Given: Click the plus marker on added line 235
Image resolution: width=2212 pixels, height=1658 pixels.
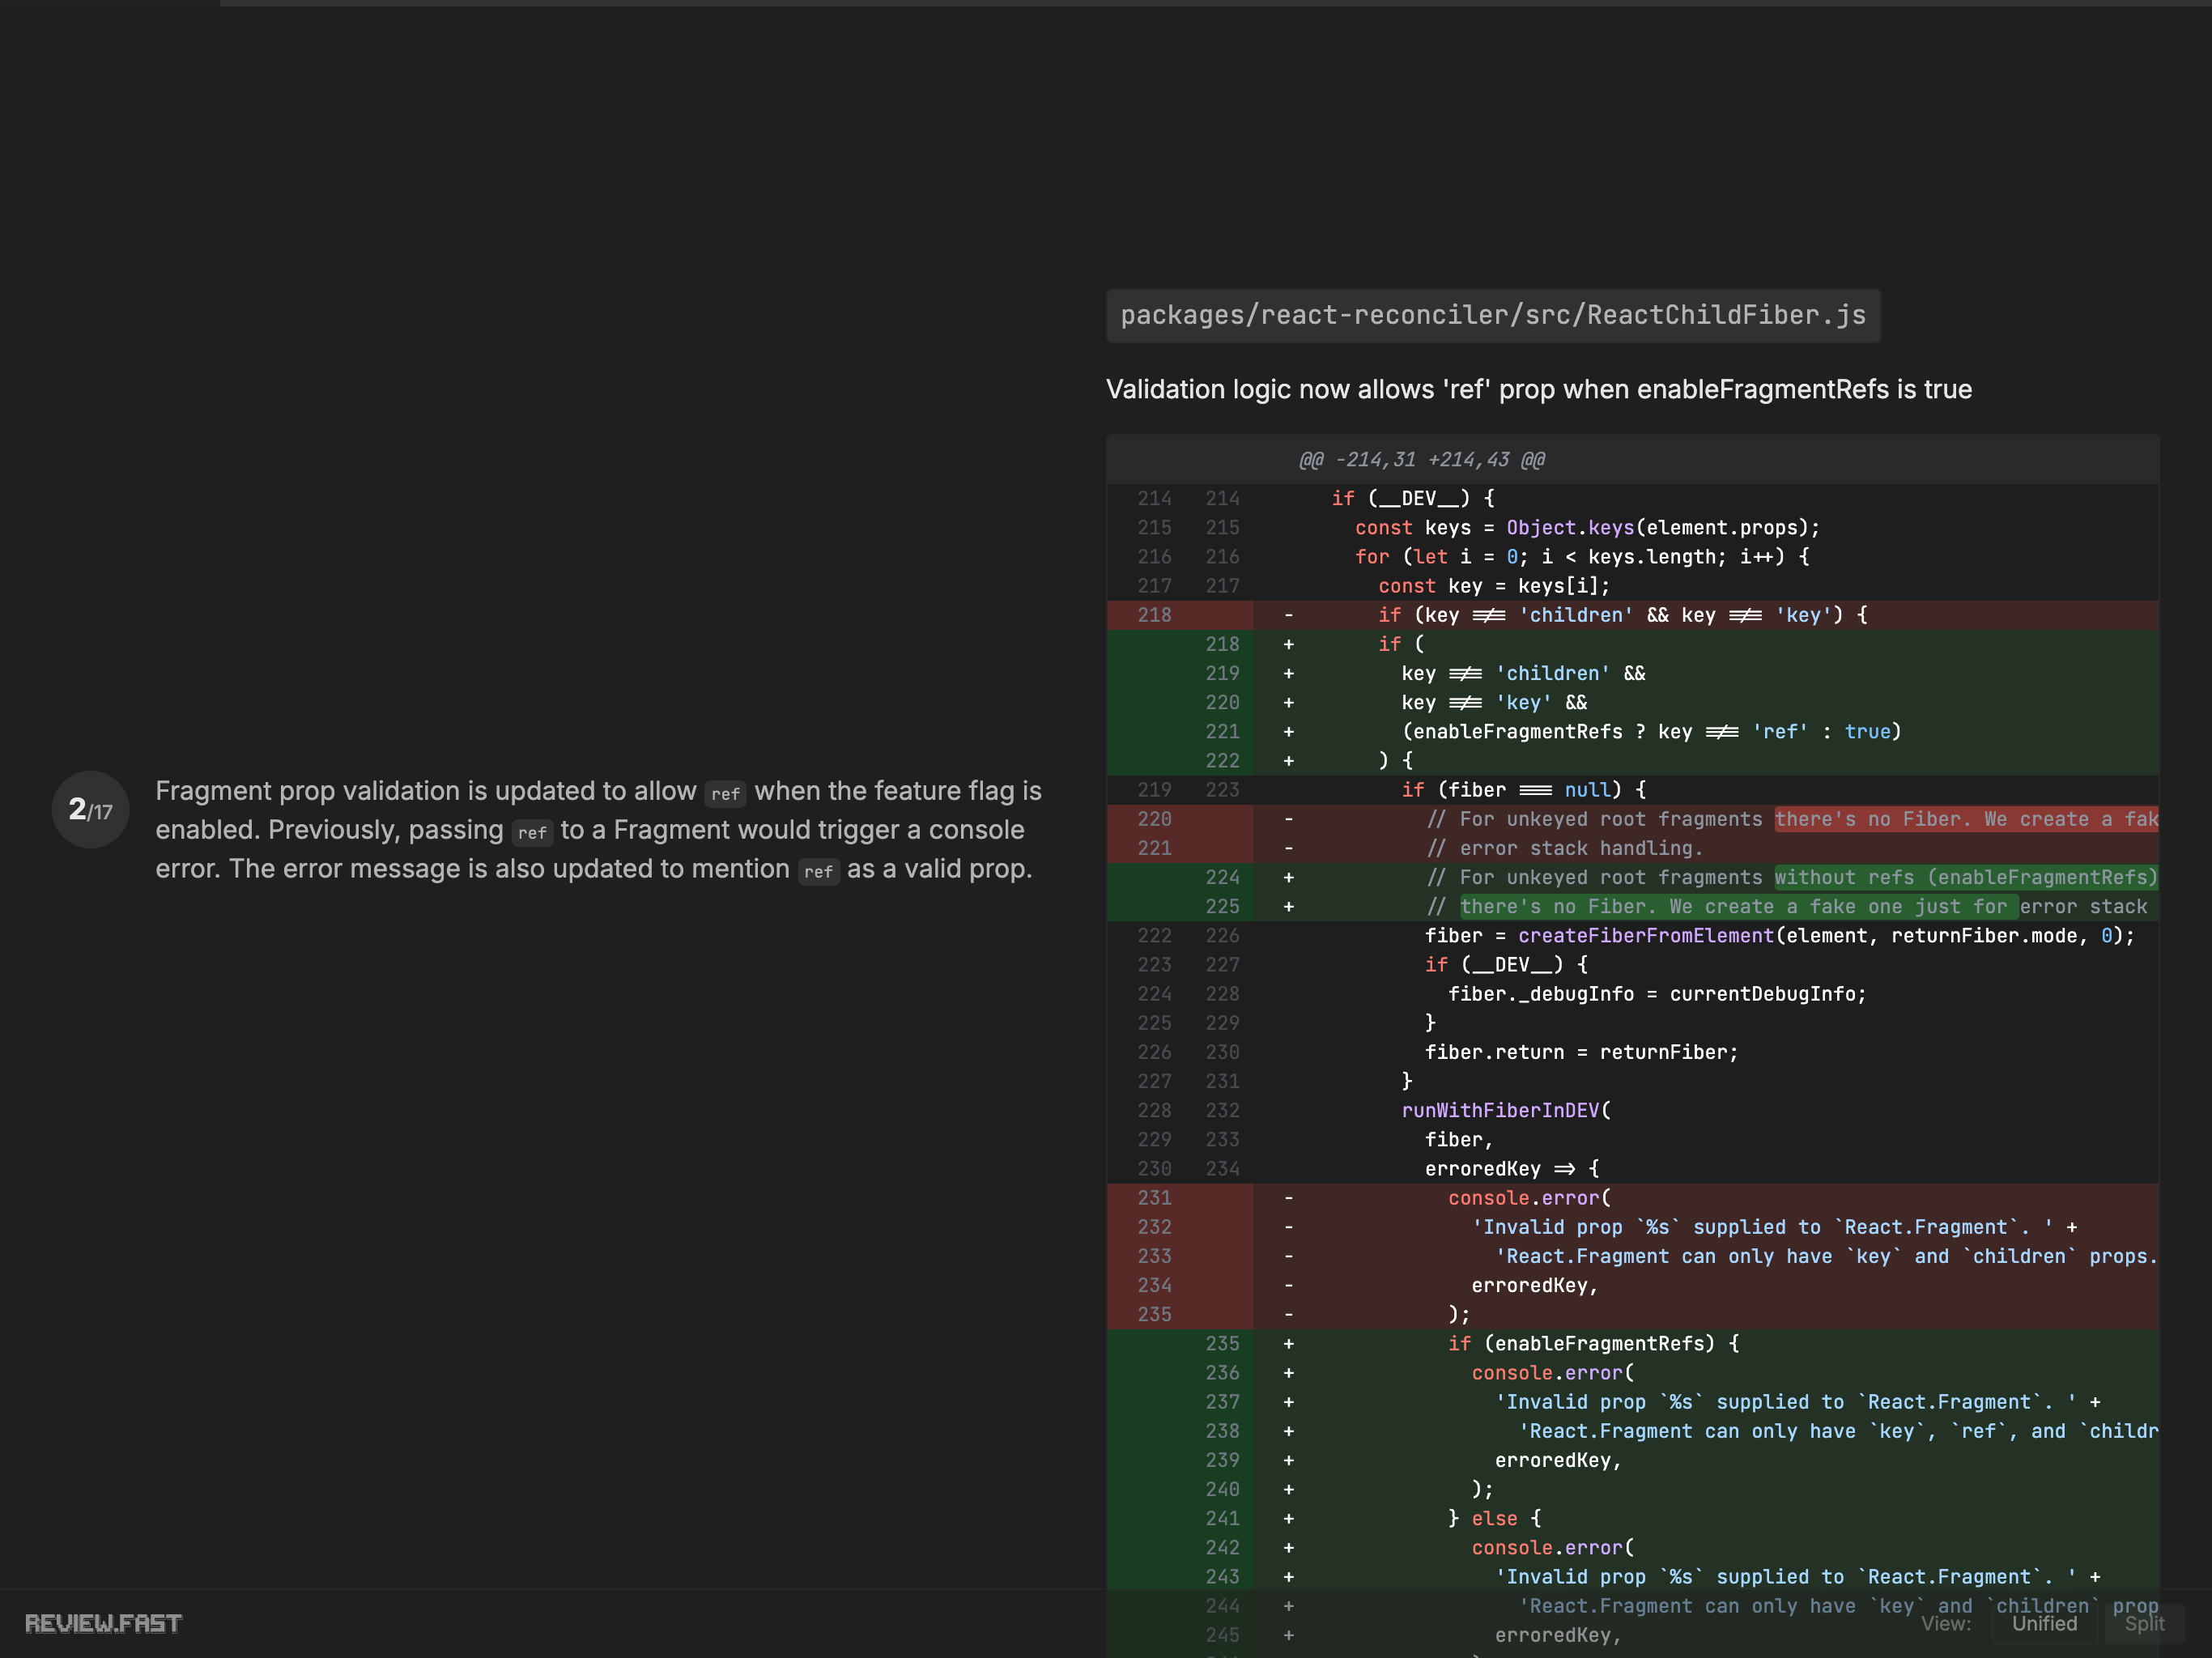Looking at the screenshot, I should [1288, 1343].
